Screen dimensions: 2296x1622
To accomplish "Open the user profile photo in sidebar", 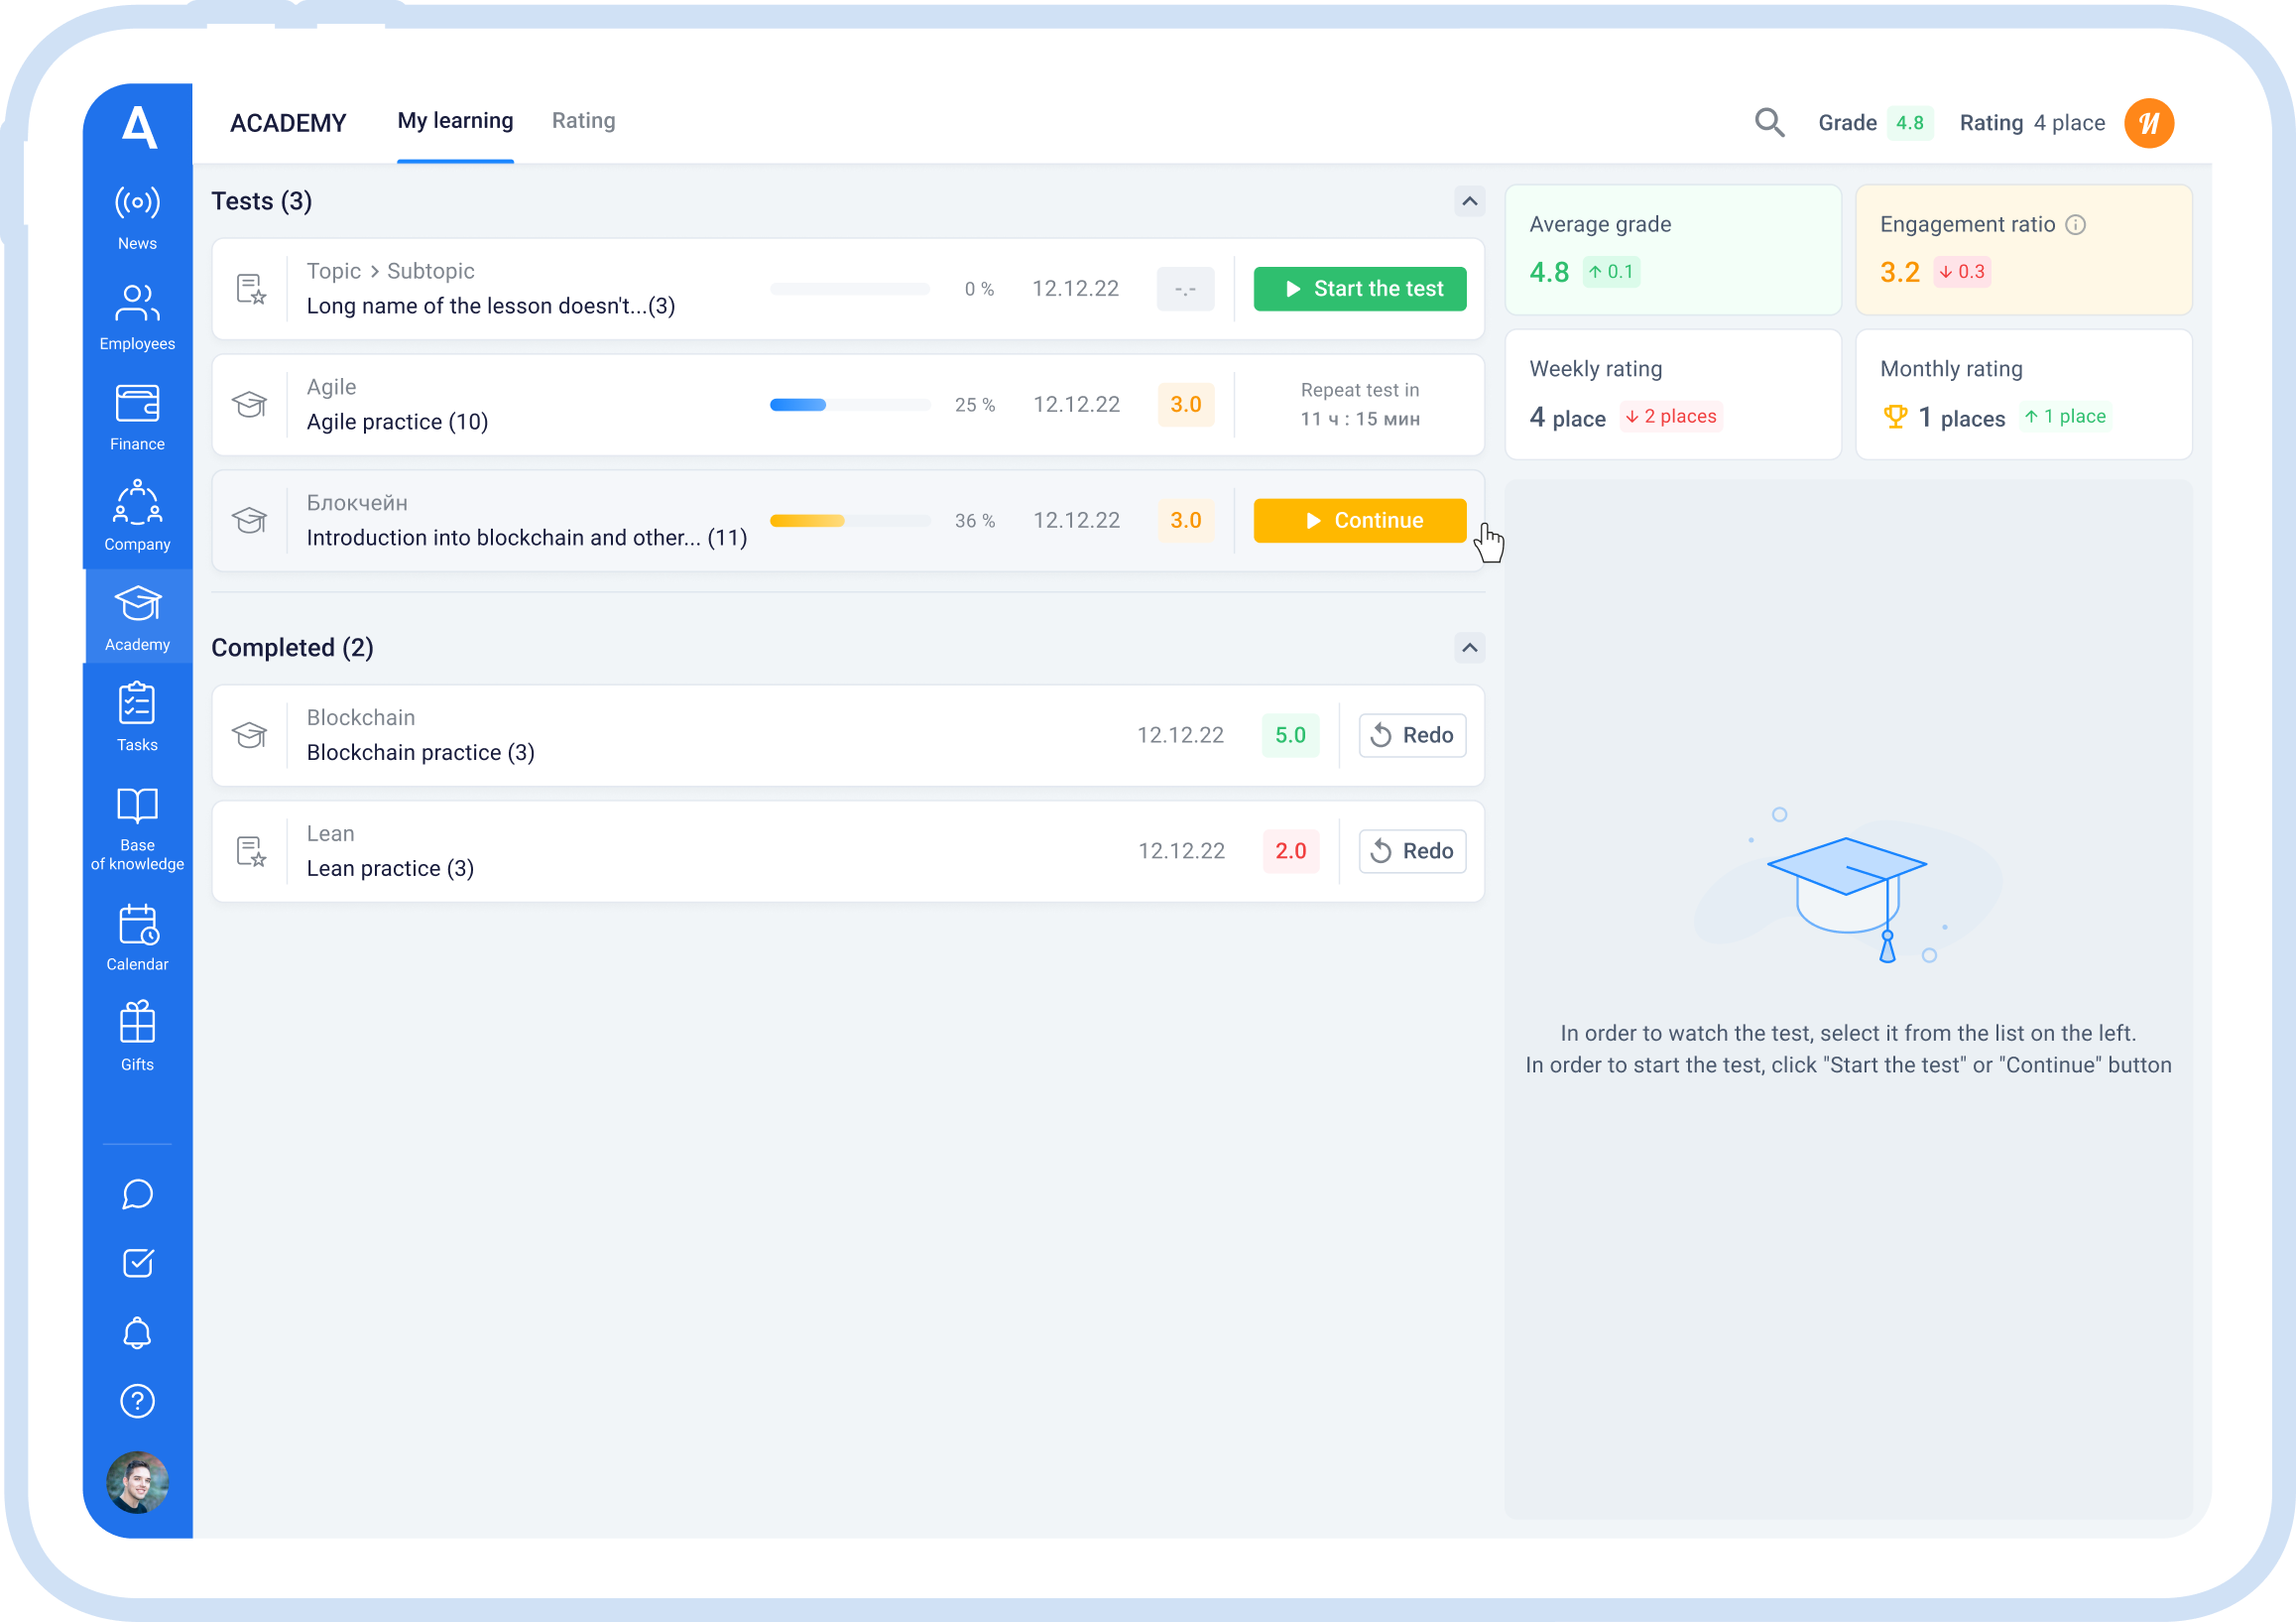I will pyautogui.click(x=137, y=1482).
